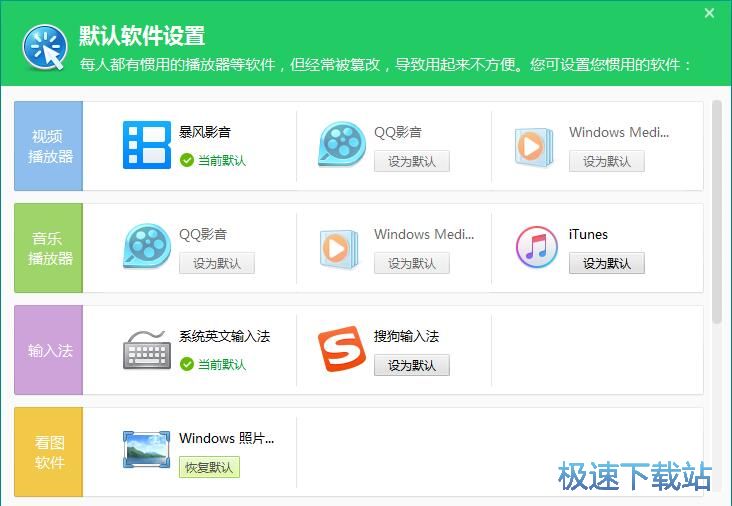732x506 pixels.
Task: Select the 音乐播放器 category label
Action: click(49, 248)
